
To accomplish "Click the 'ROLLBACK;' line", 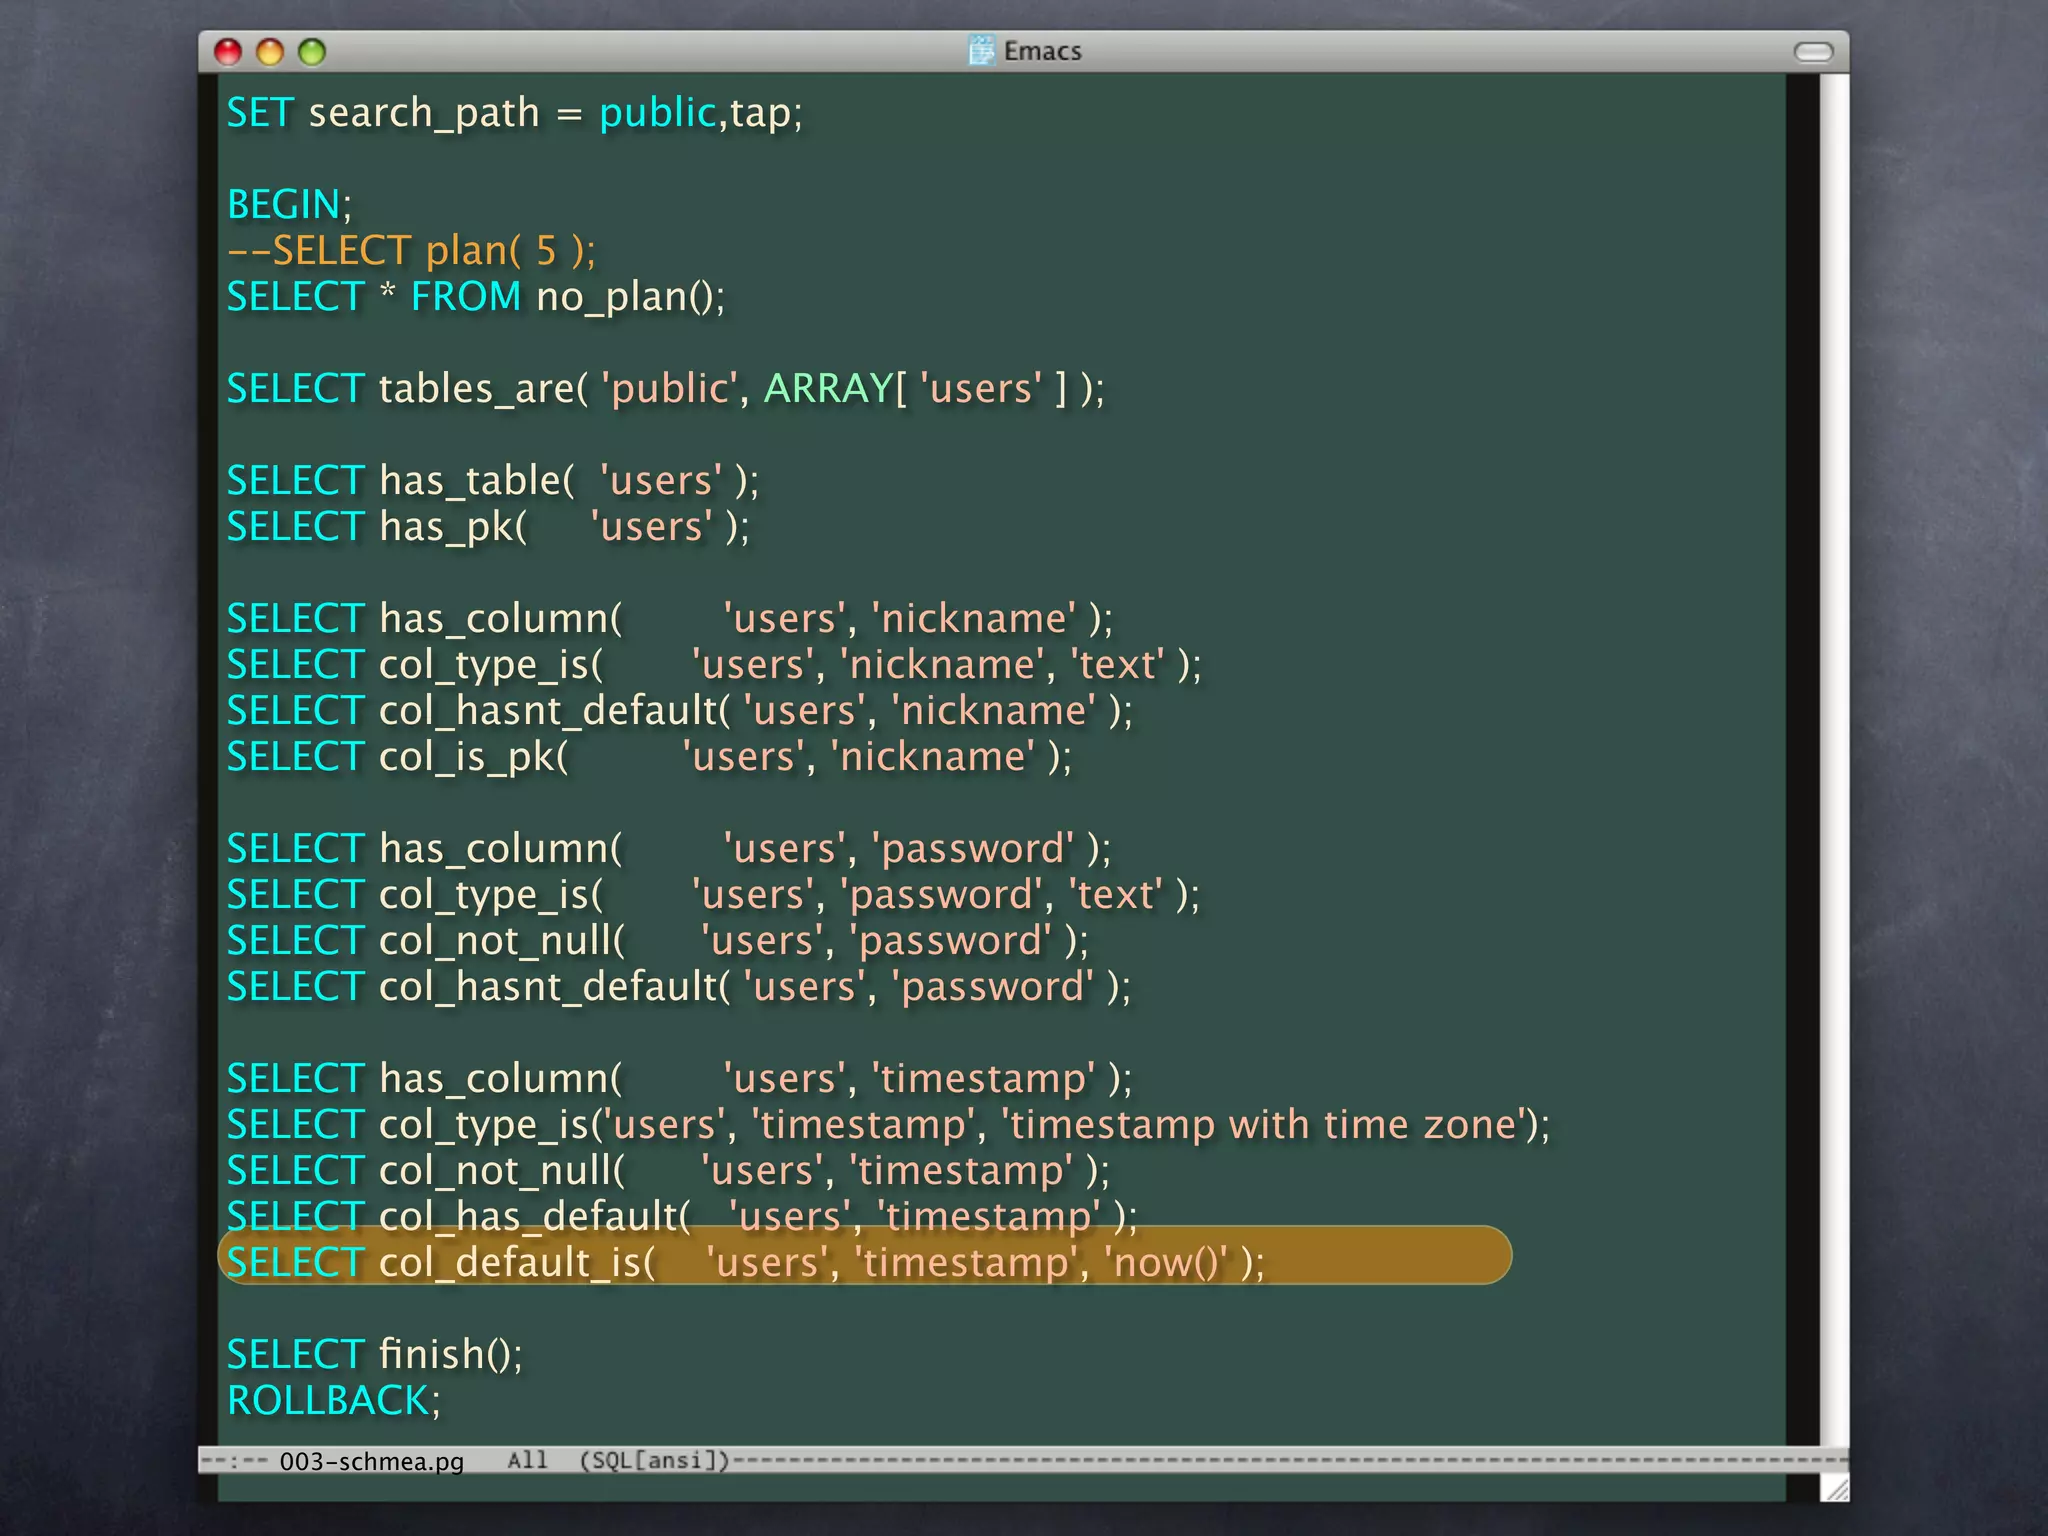I will pos(333,1401).
